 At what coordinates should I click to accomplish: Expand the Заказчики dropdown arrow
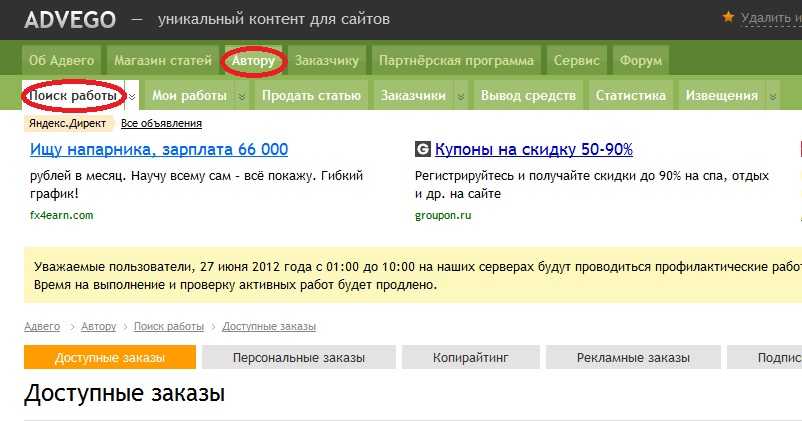click(461, 96)
